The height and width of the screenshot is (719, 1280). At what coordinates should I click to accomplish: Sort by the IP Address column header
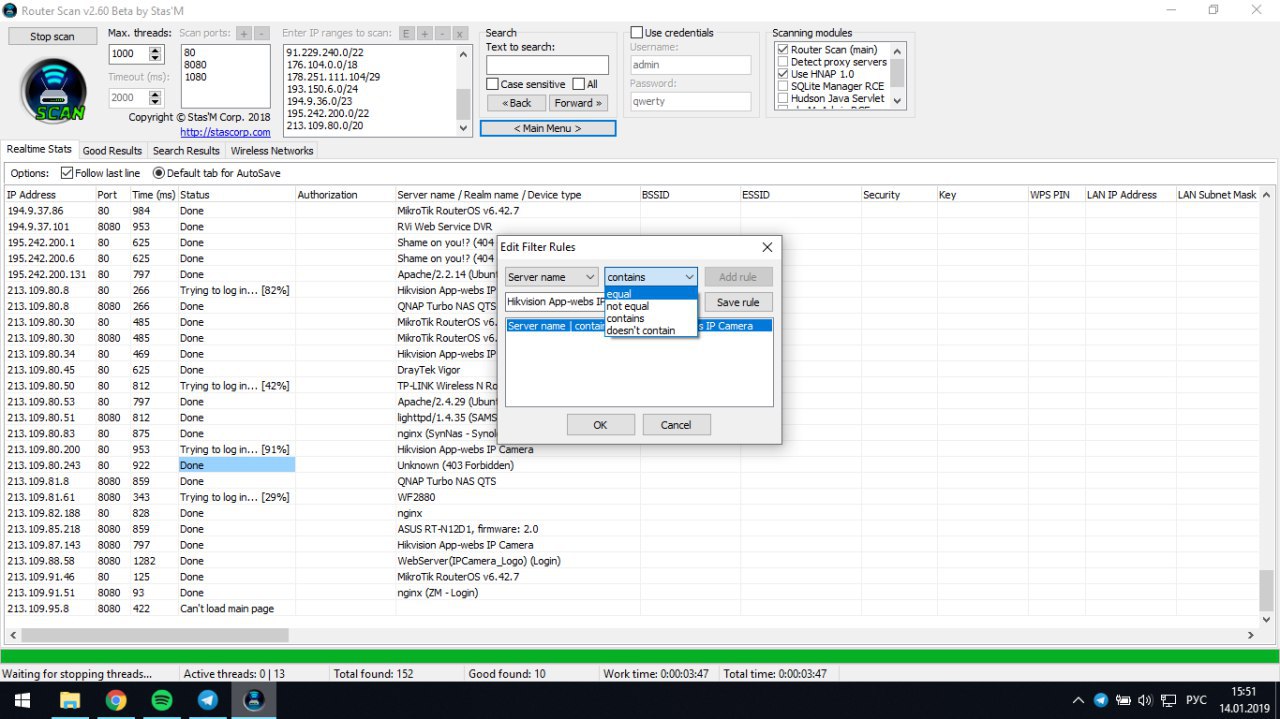(x=49, y=195)
